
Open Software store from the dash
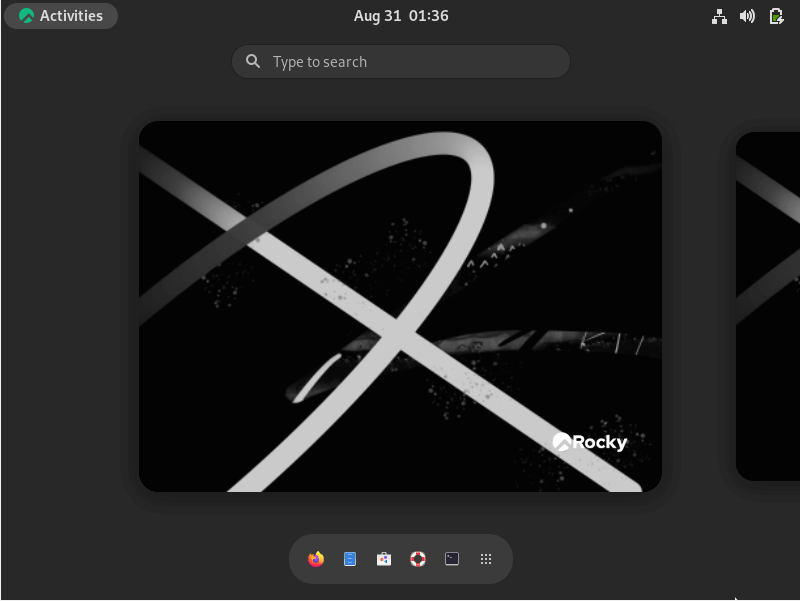click(384, 559)
